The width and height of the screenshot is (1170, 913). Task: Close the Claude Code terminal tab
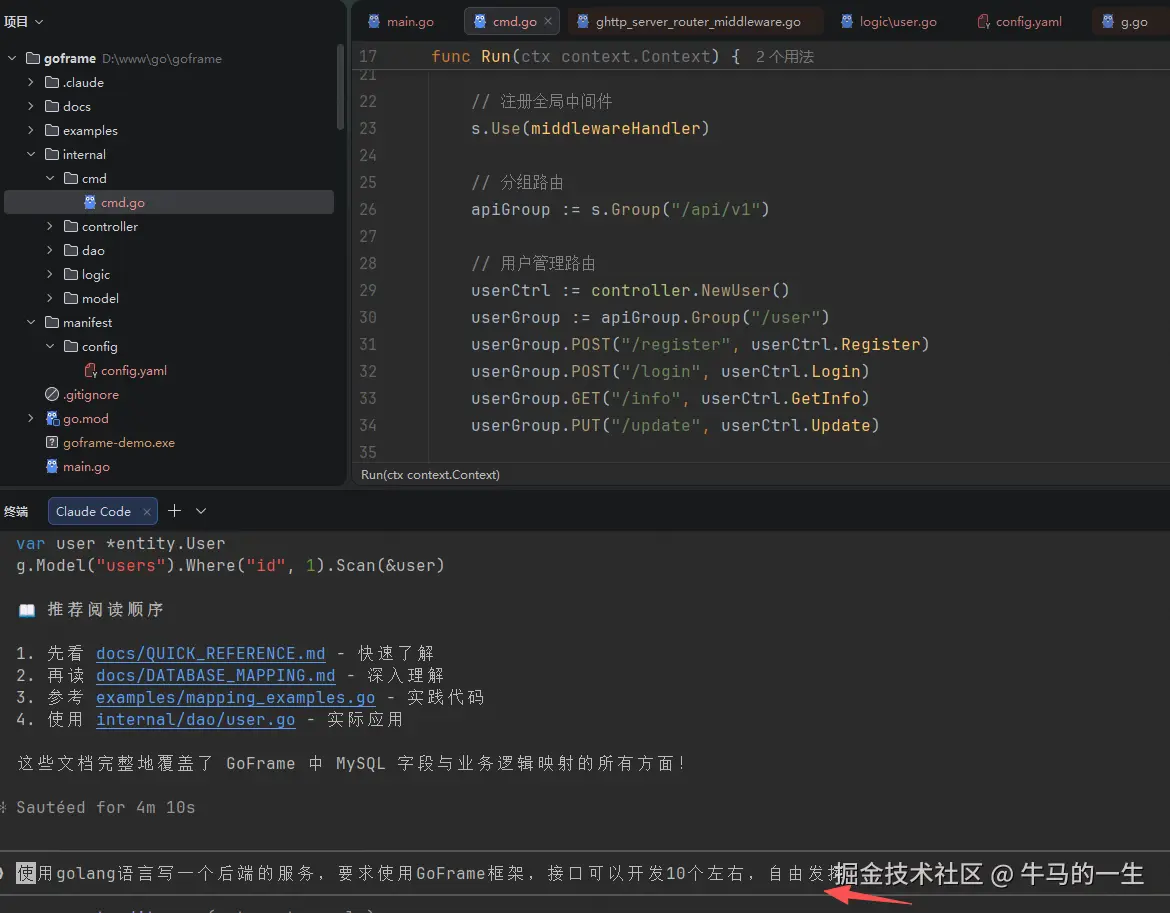pyautogui.click(x=145, y=511)
